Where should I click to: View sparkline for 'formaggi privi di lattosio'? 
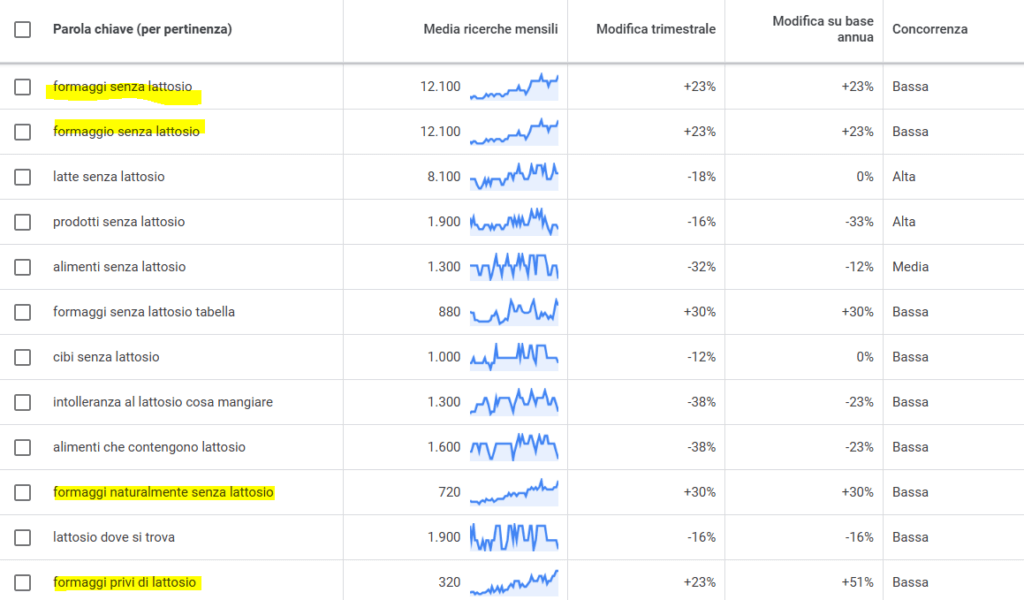point(514,582)
